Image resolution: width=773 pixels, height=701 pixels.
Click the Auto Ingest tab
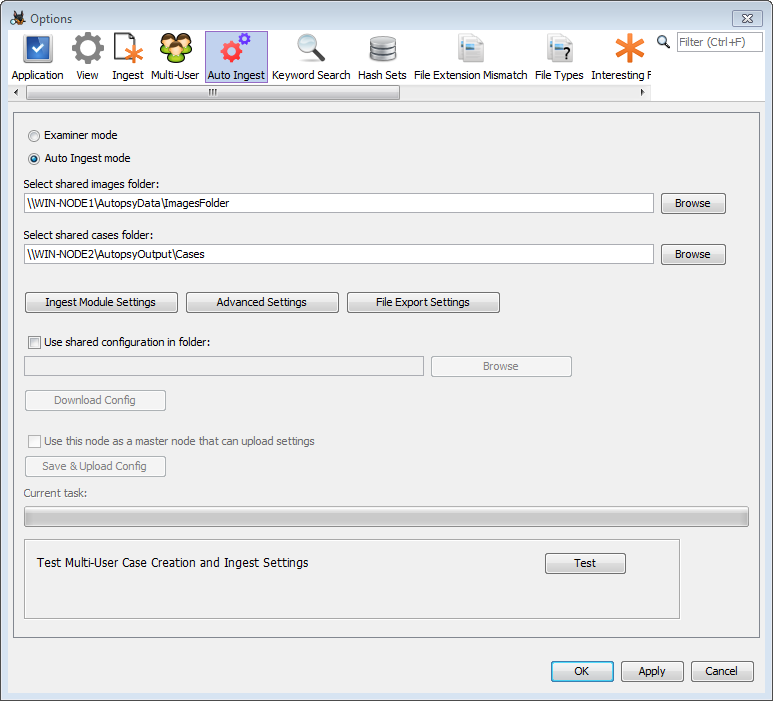click(236, 57)
